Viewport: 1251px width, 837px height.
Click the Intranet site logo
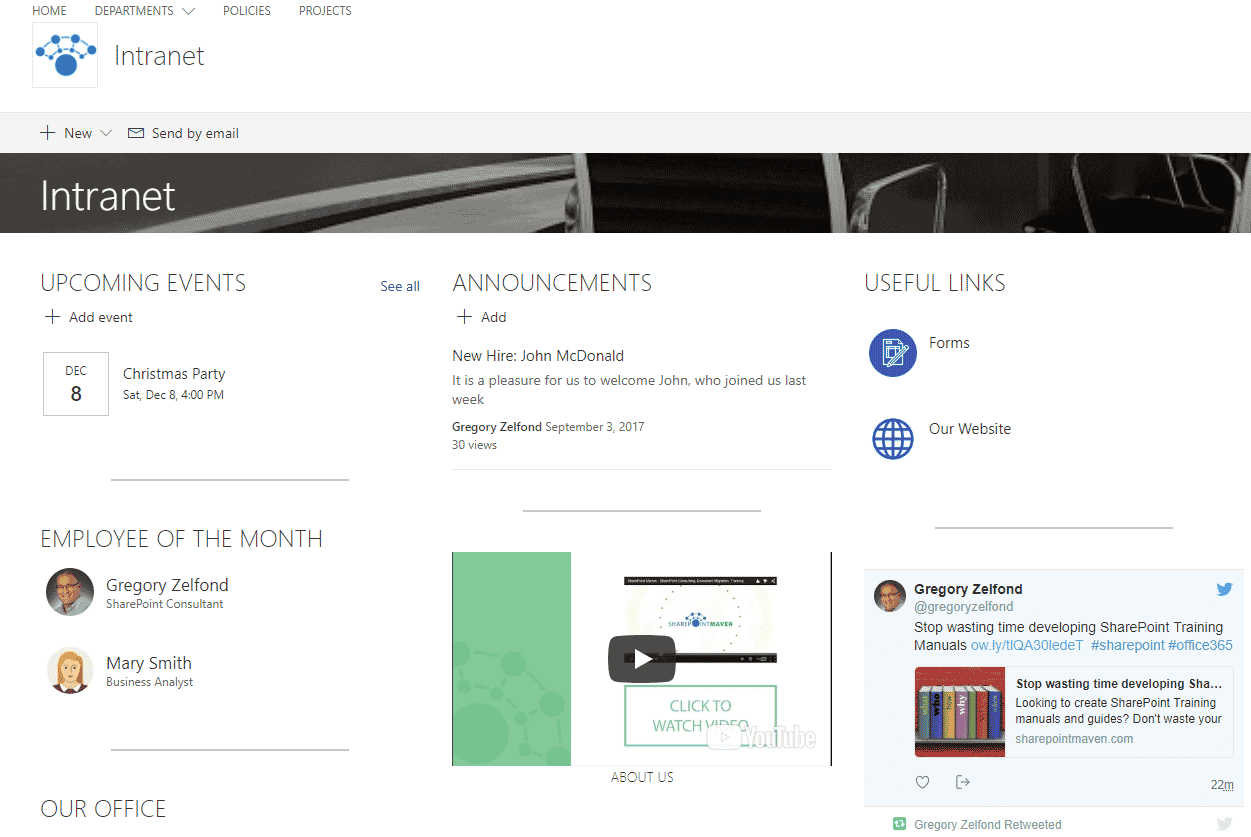[x=64, y=55]
